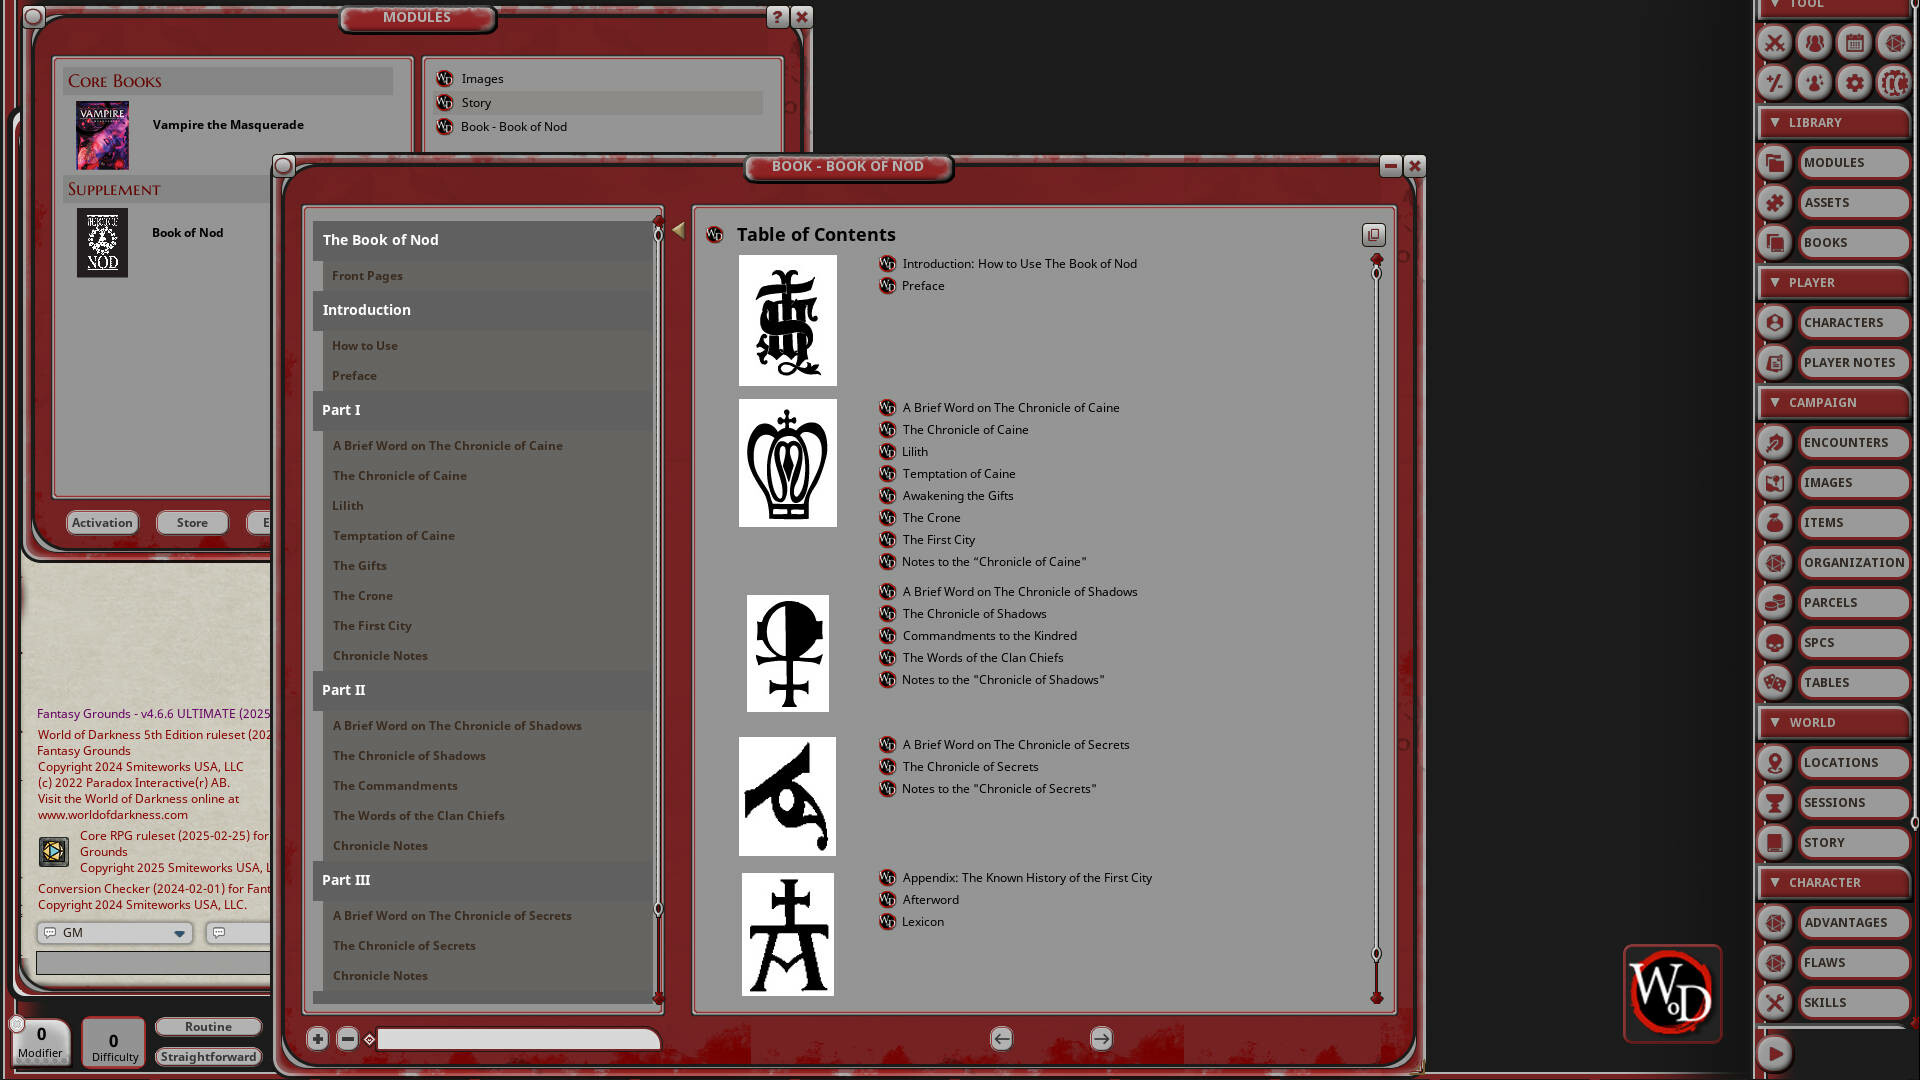Open the options gear tool icon

tap(1853, 83)
